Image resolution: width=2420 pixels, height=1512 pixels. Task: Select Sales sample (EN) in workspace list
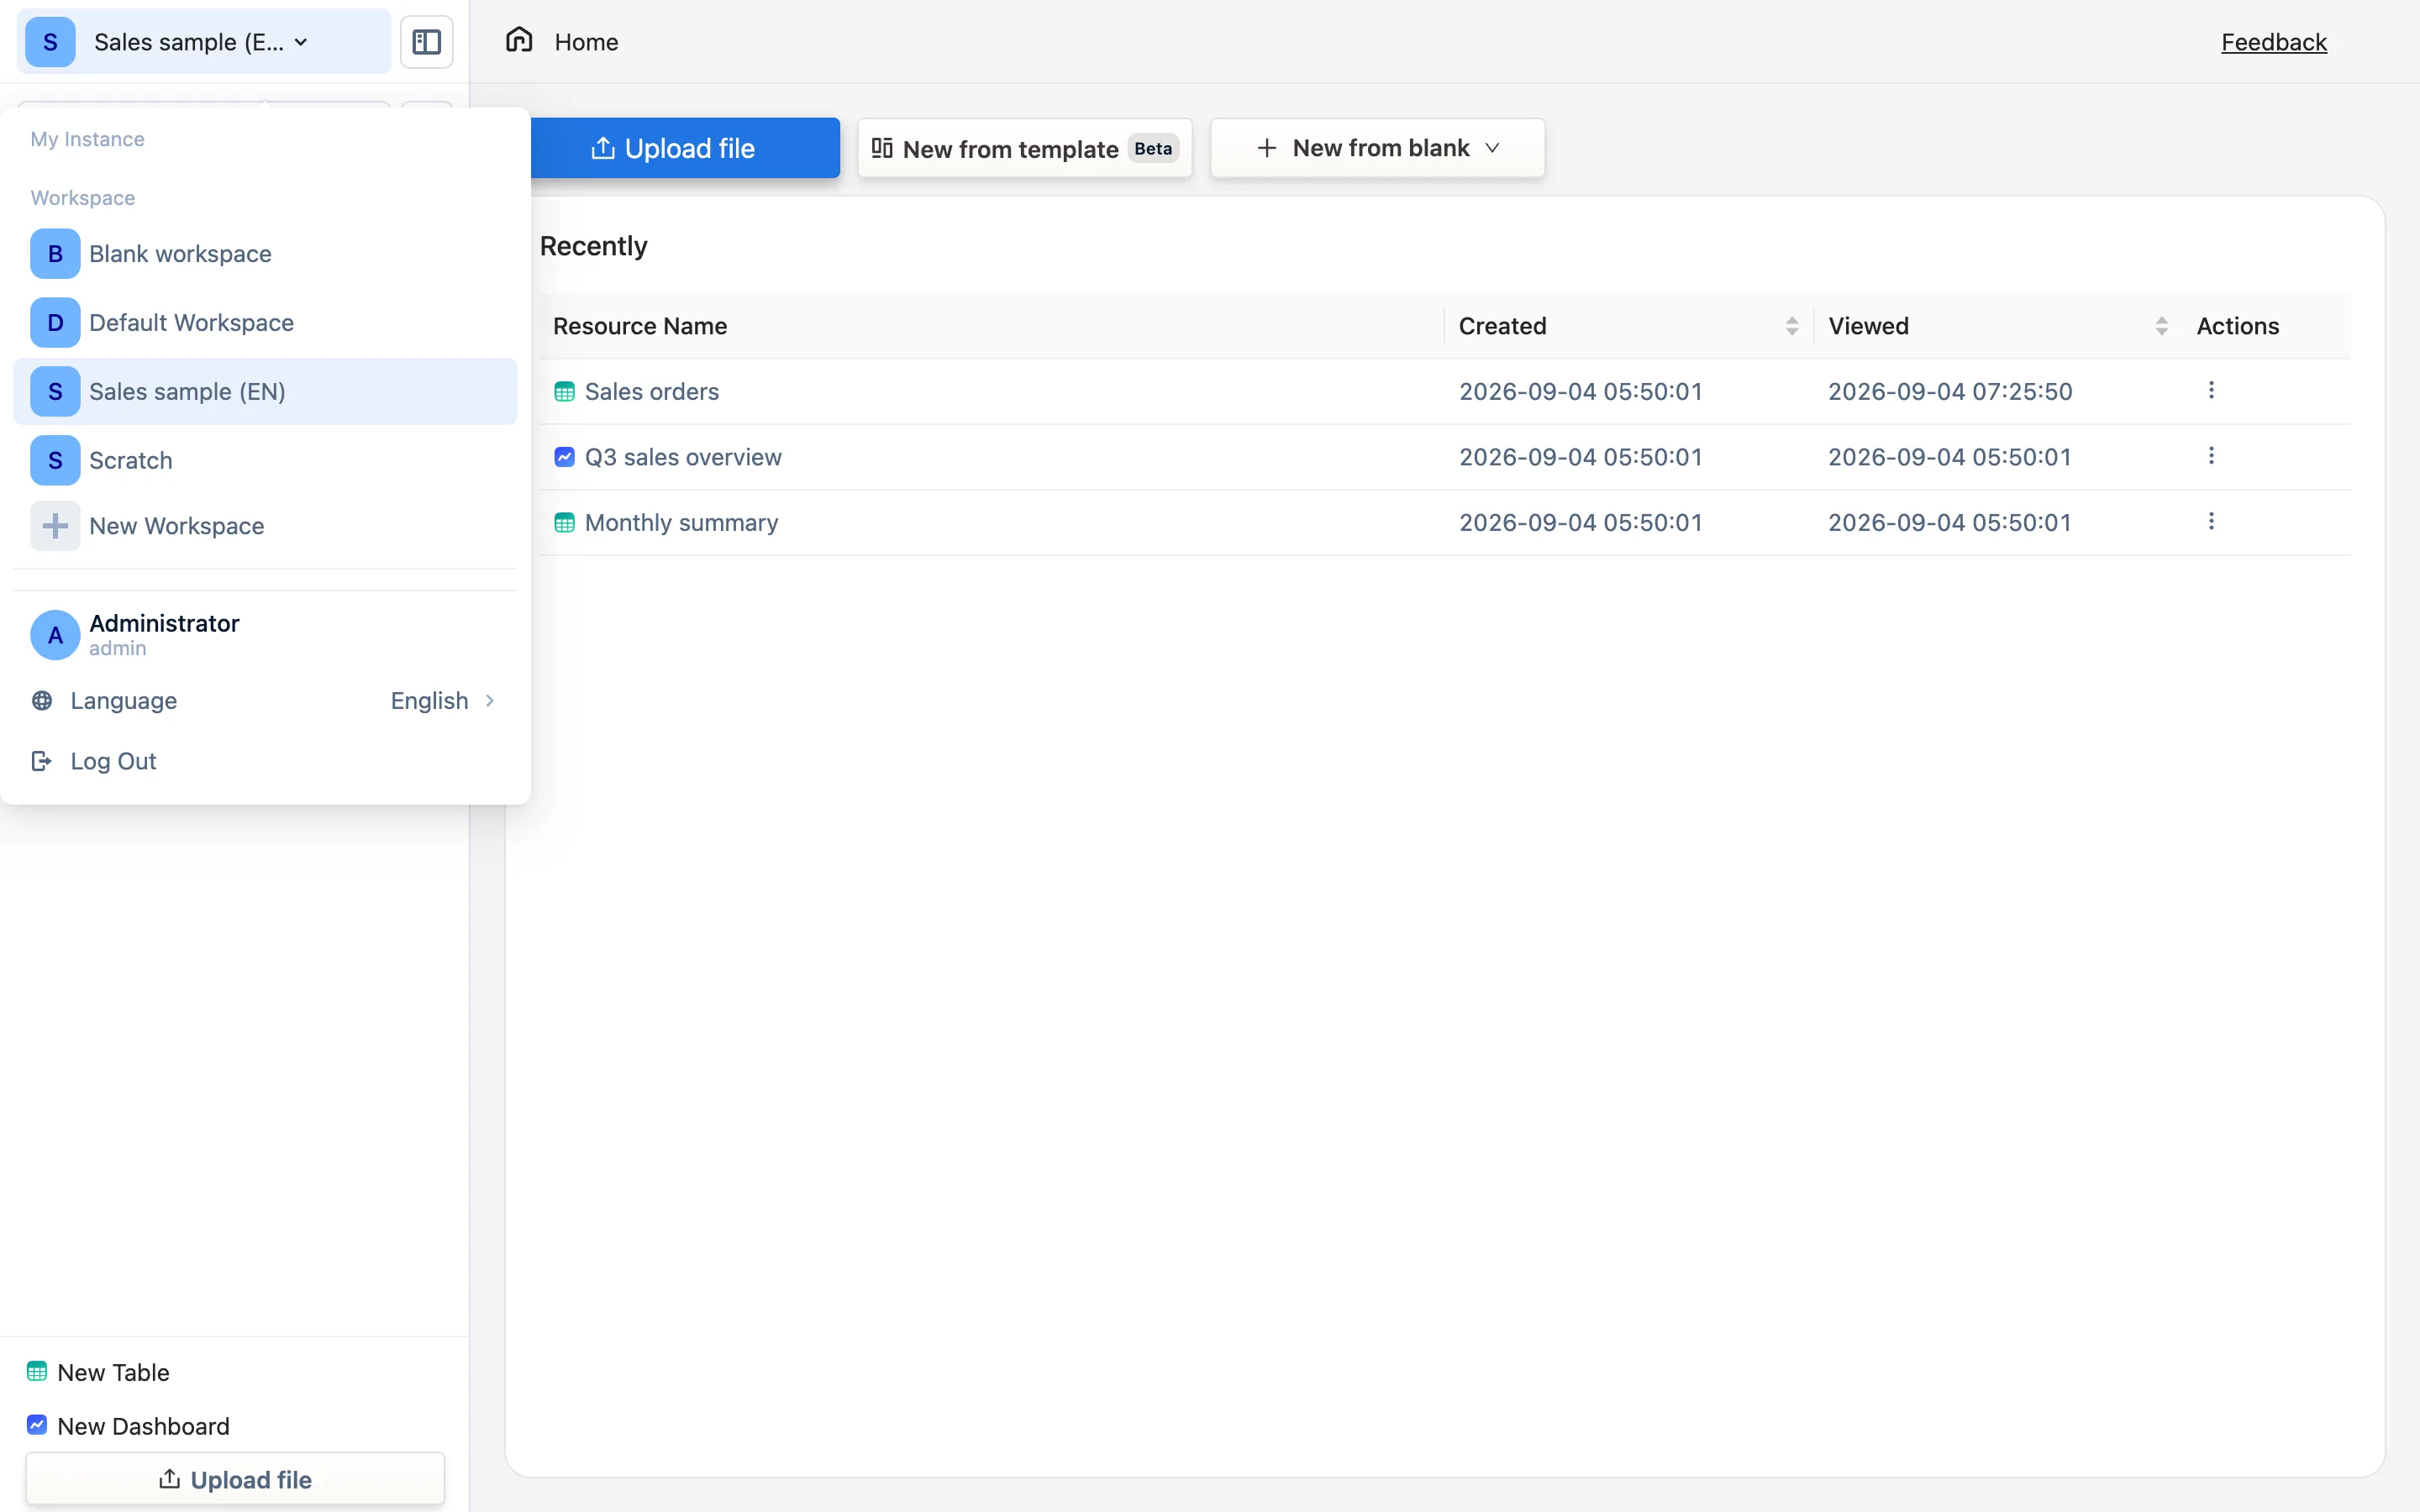coord(265,392)
